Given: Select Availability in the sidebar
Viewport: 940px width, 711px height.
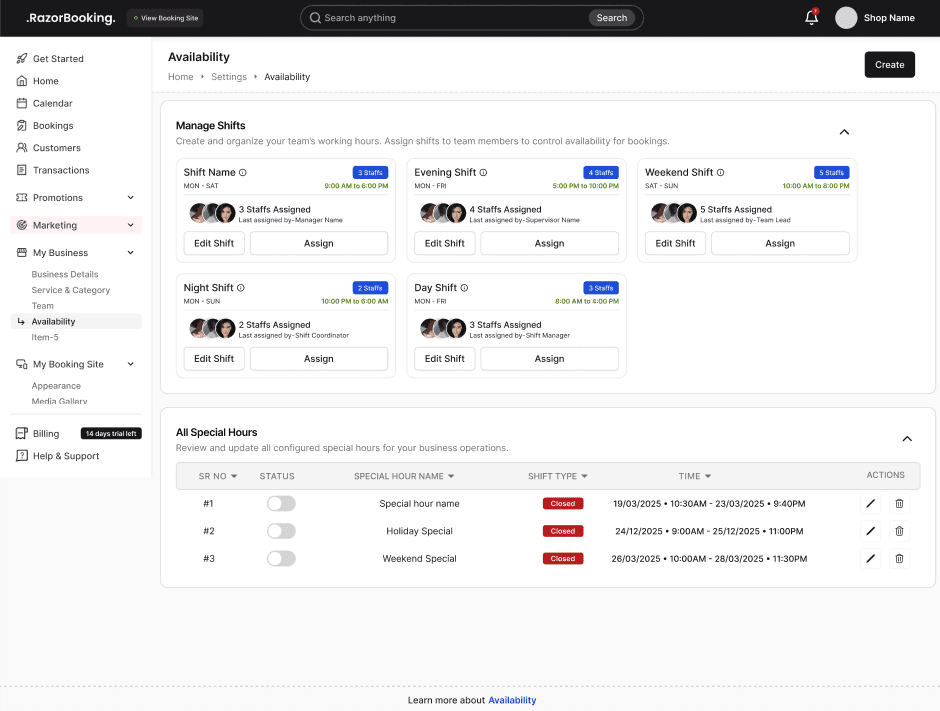Looking at the screenshot, I should pyautogui.click(x=76, y=321).
